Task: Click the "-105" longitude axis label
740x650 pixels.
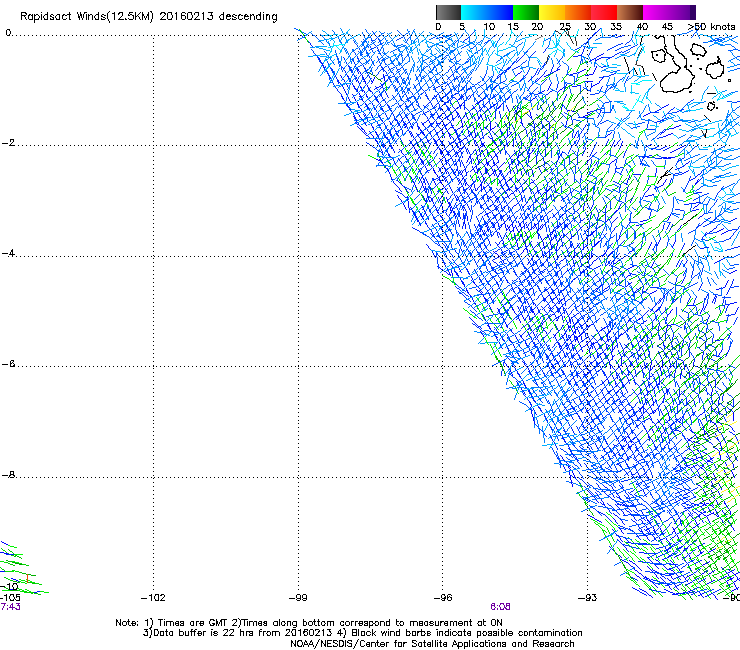Action: click(10, 598)
